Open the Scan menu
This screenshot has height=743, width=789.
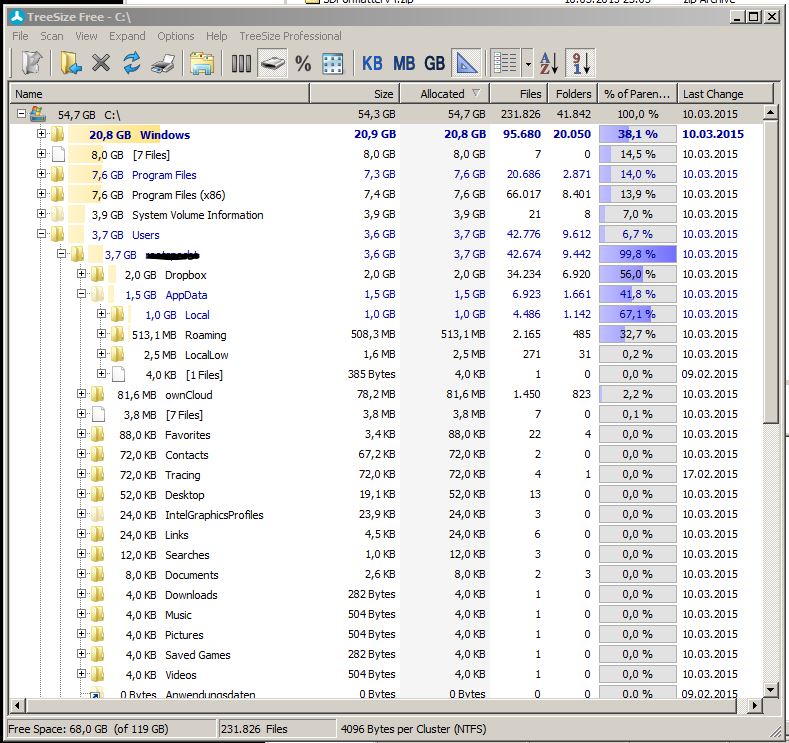52,36
